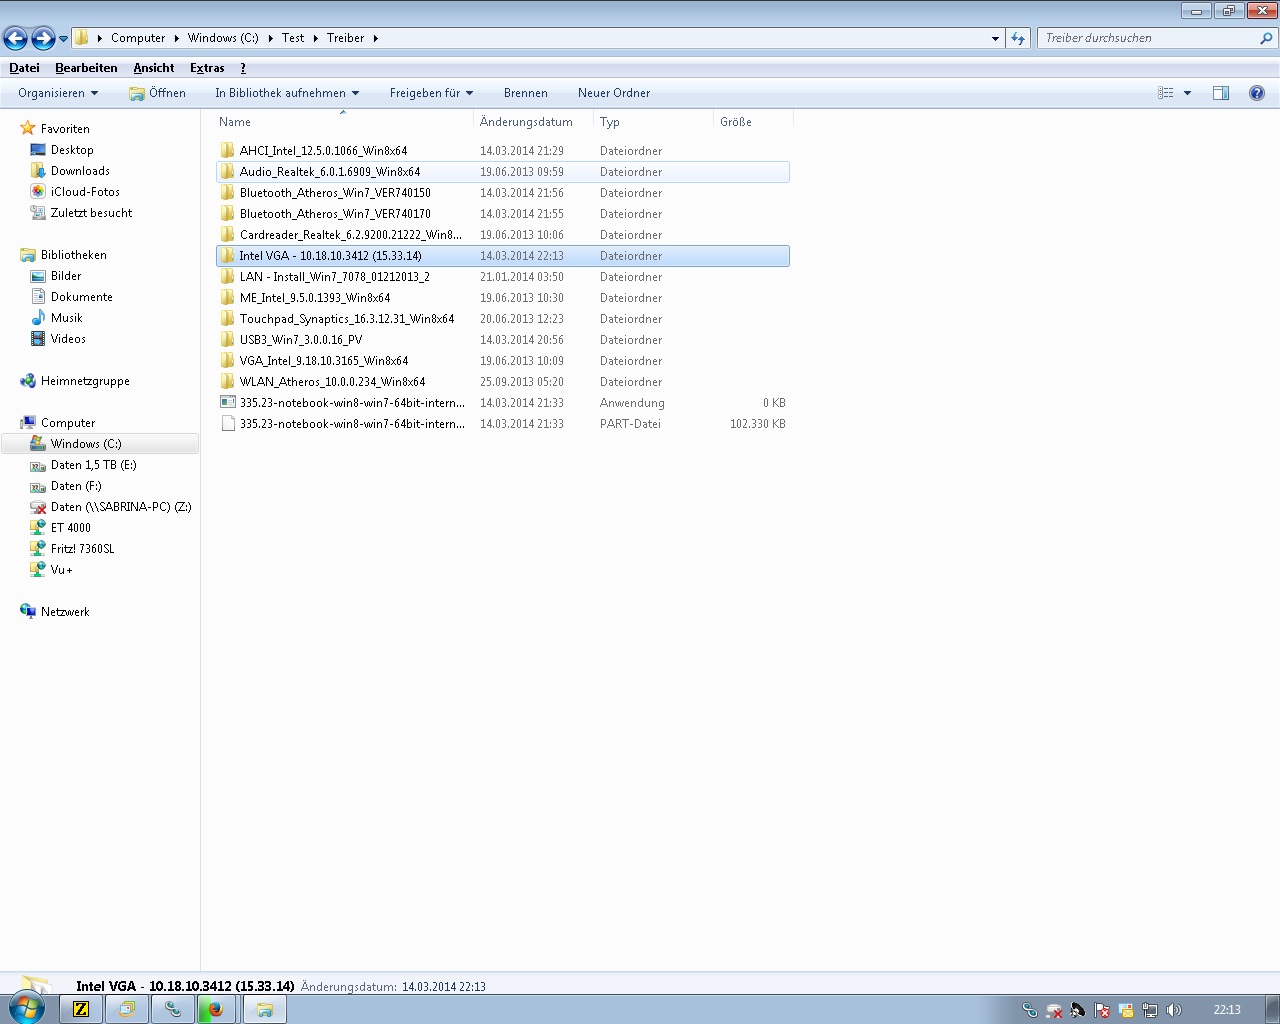Screen dimensions: 1280x1024
Task: Create a folder with Neuer Ordner
Action: [614, 93]
